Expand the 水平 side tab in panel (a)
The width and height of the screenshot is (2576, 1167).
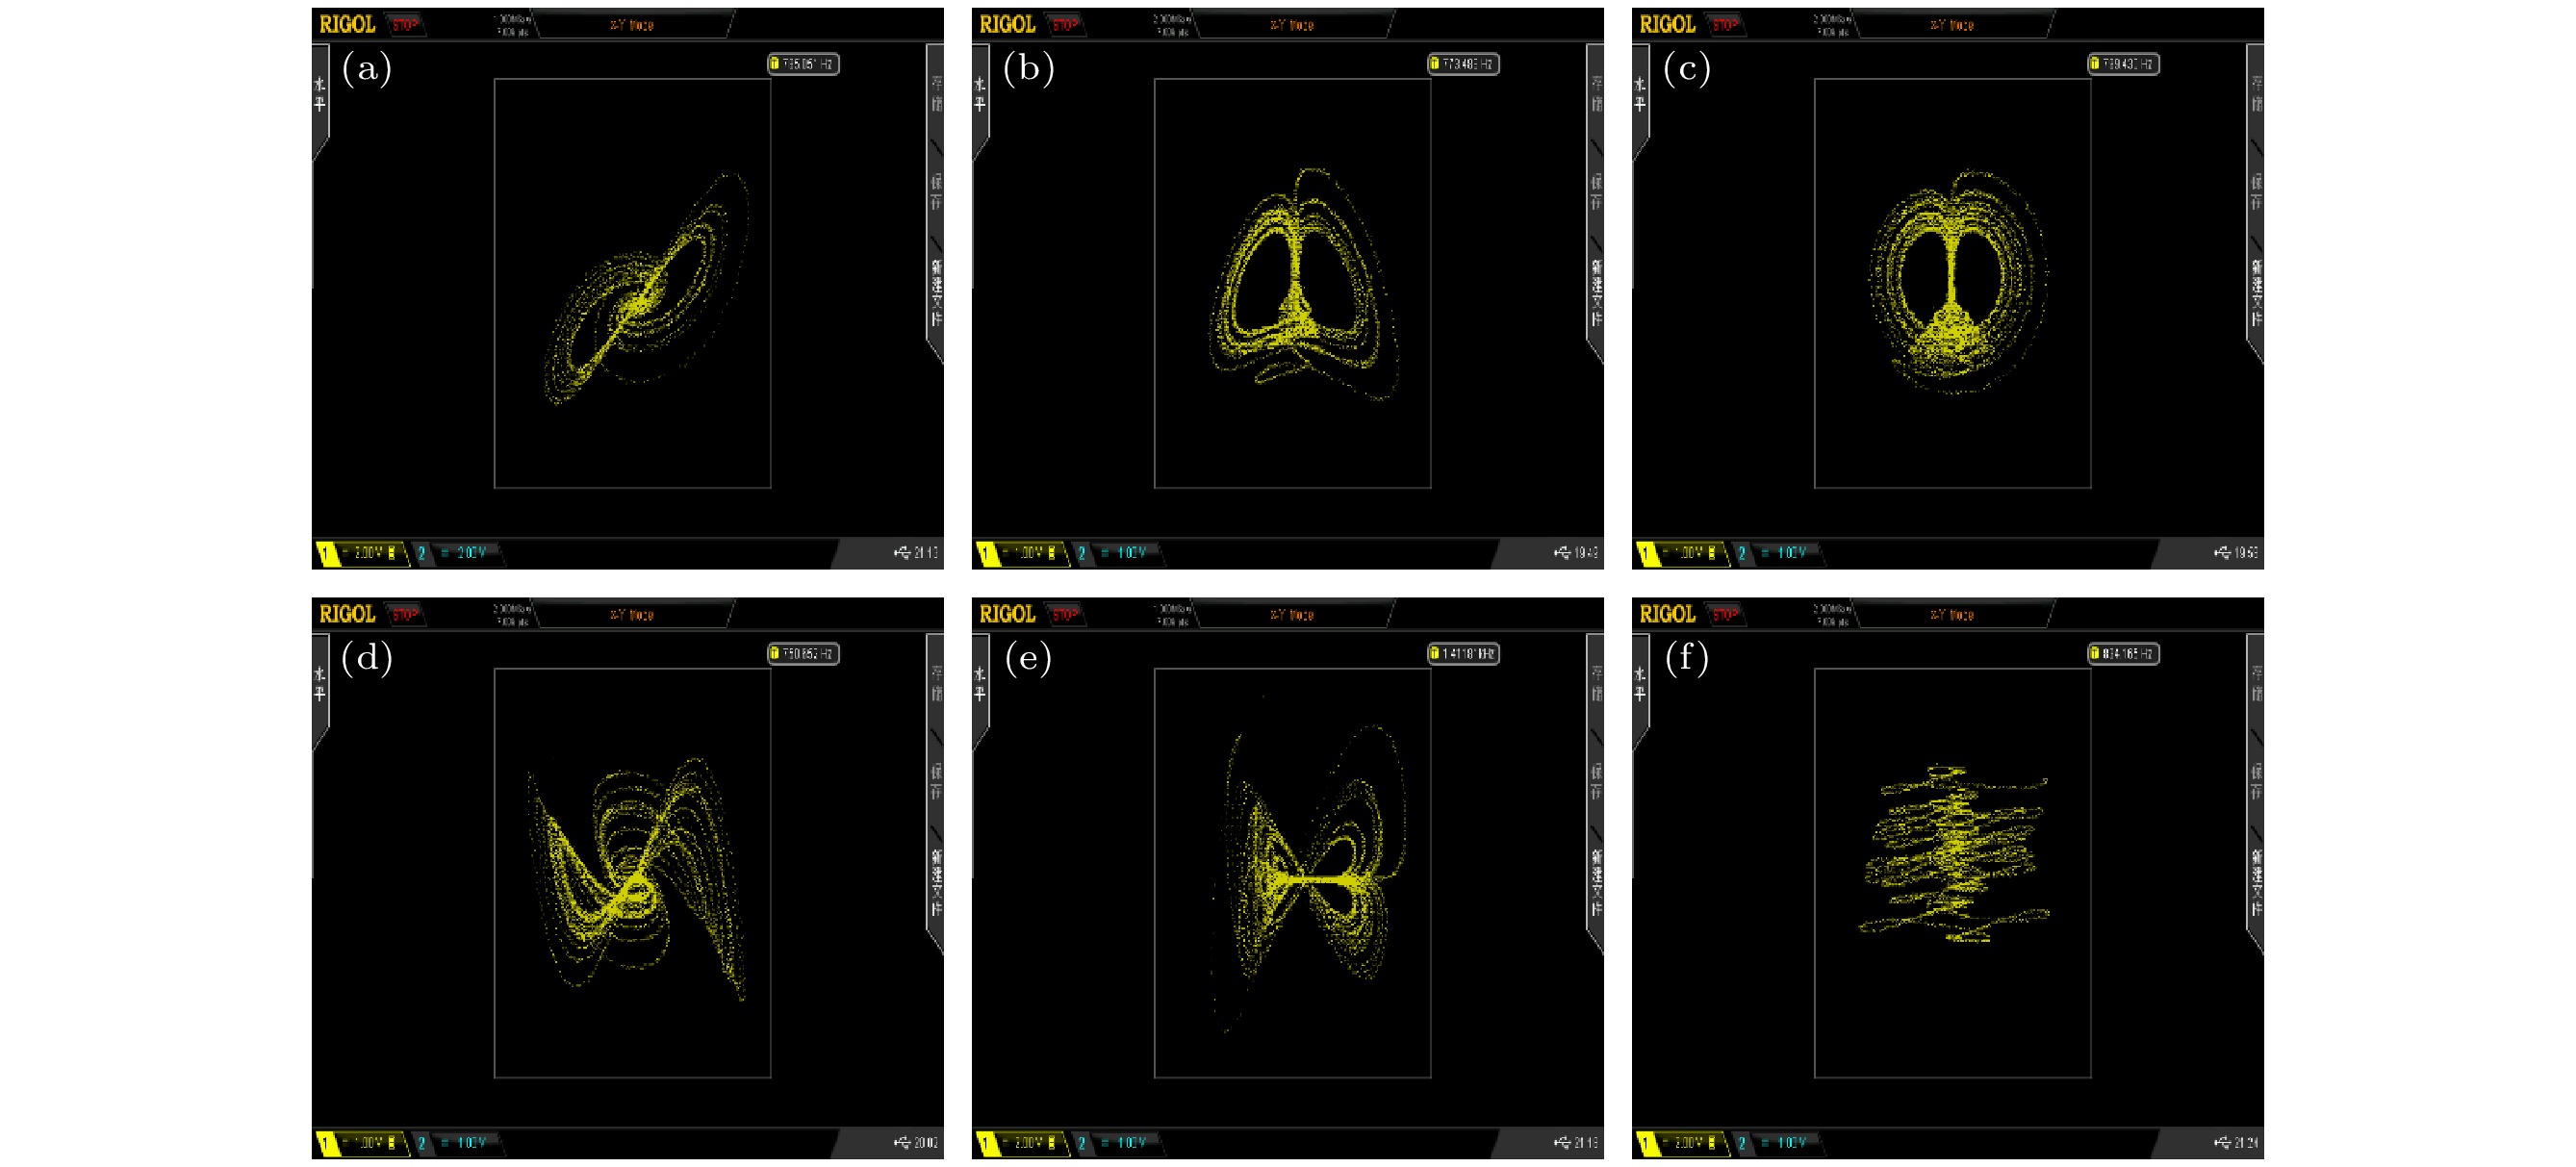click(320, 94)
